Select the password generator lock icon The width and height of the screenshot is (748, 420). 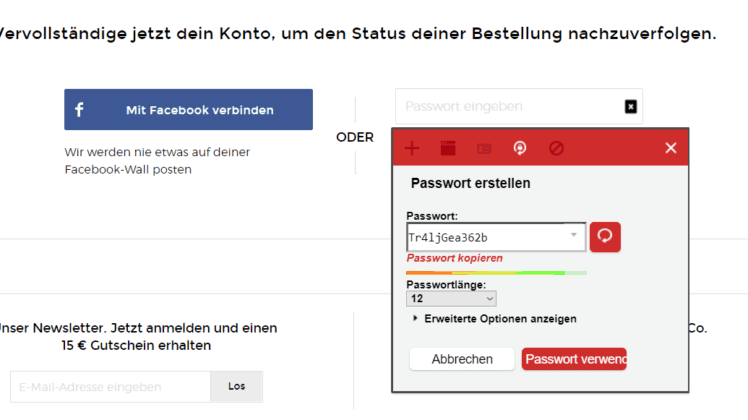click(520, 148)
